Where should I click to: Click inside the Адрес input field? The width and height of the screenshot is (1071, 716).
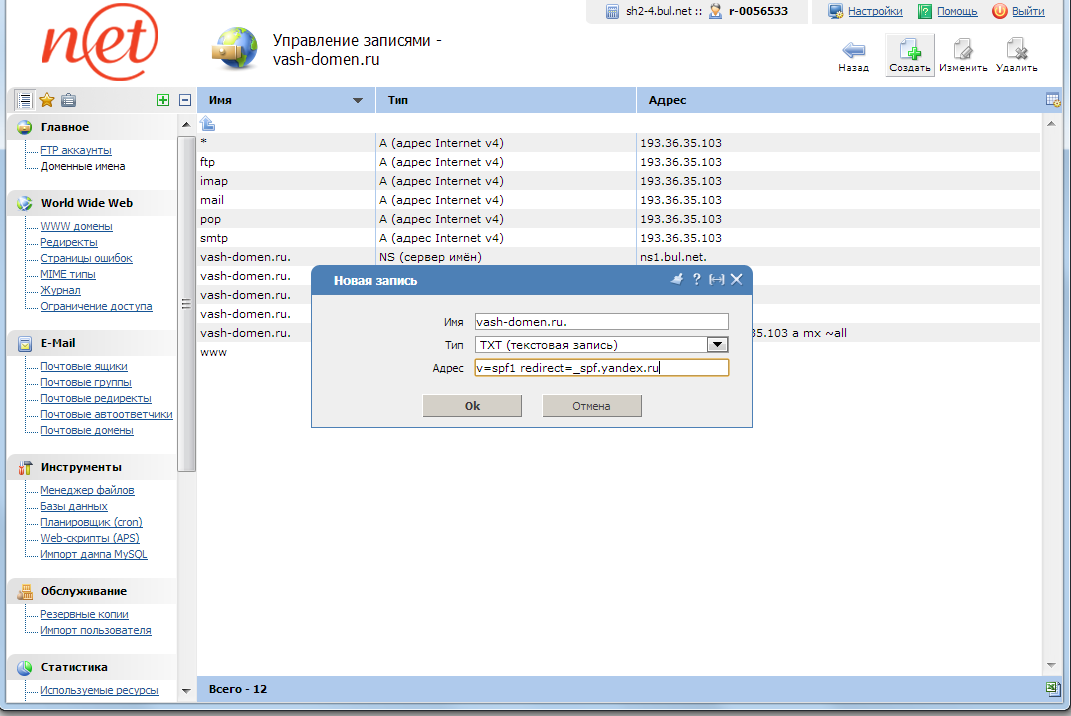(x=601, y=368)
